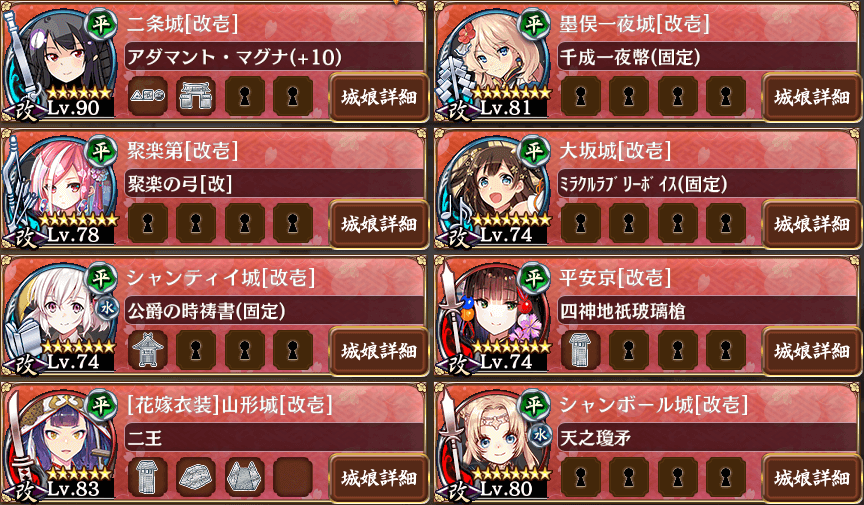Image resolution: width=864 pixels, height=505 pixels.
Task: Open 城娘詳細 for 二条城[改壱]
Action: coord(379,98)
